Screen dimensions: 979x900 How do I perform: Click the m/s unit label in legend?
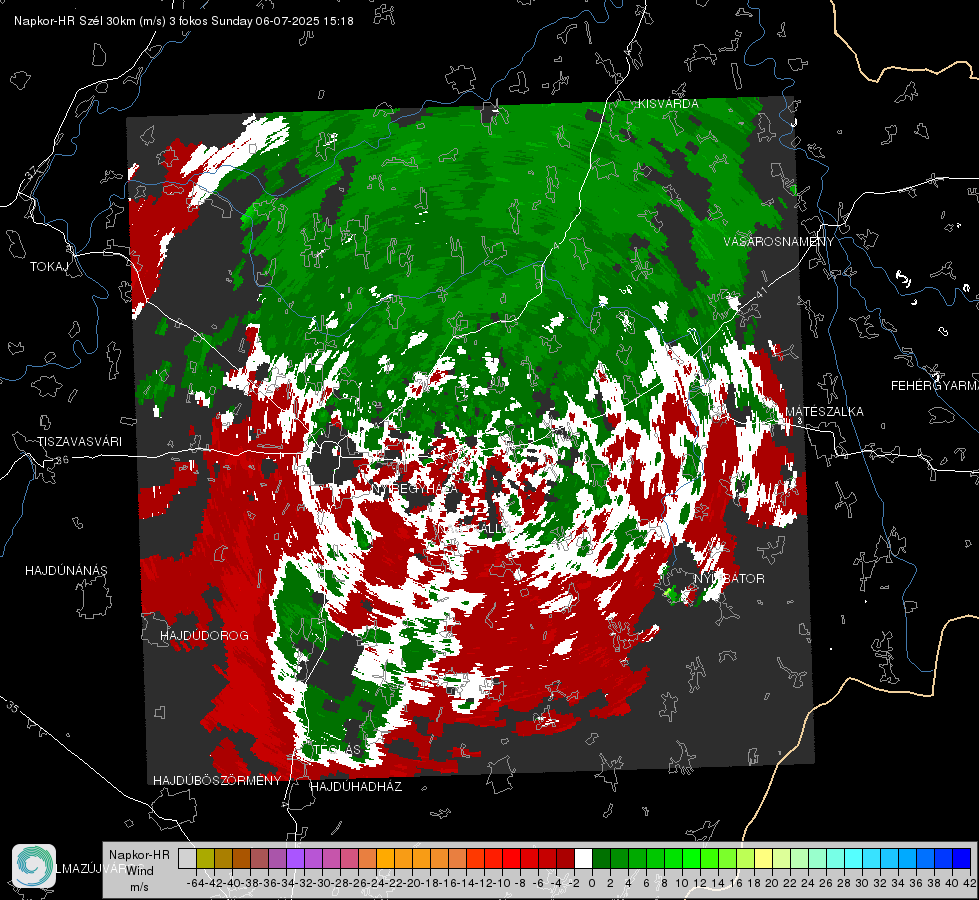(x=139, y=887)
